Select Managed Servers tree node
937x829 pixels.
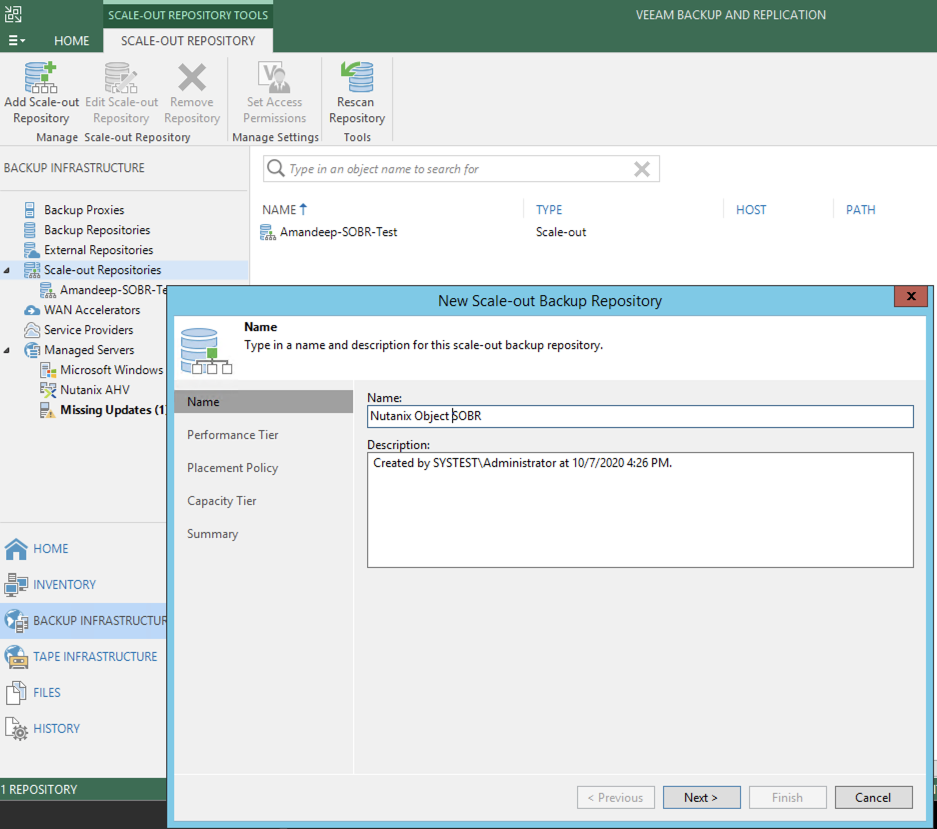[88, 350]
